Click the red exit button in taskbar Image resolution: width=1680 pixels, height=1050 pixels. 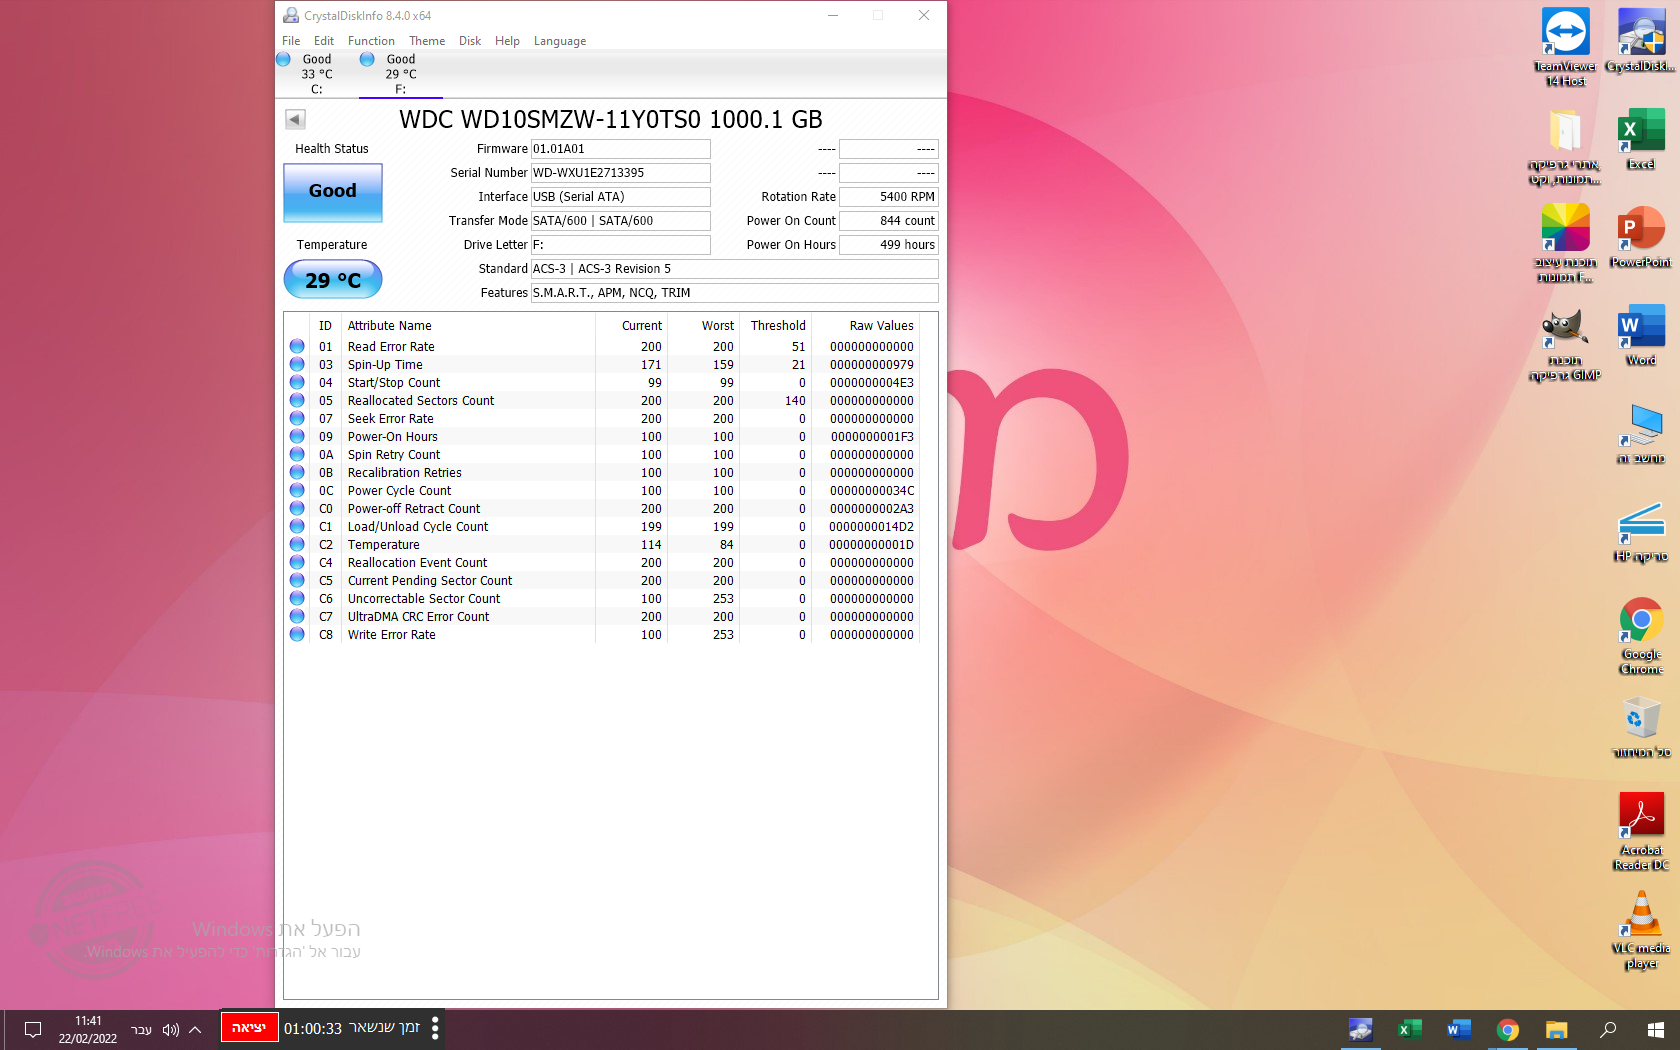[x=249, y=1028]
